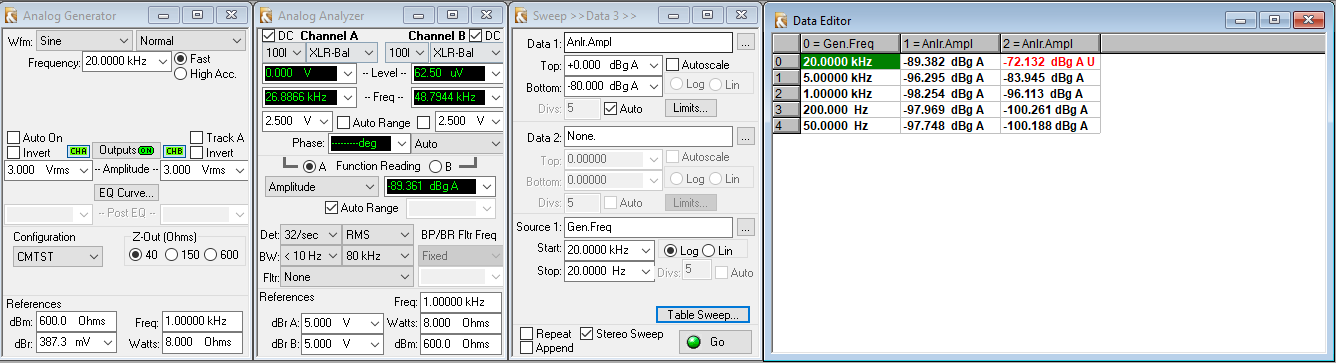This screenshot has height=363, width=1336.
Task: Select the 20.0000 kHz cell in row 0
Action: (850, 61)
